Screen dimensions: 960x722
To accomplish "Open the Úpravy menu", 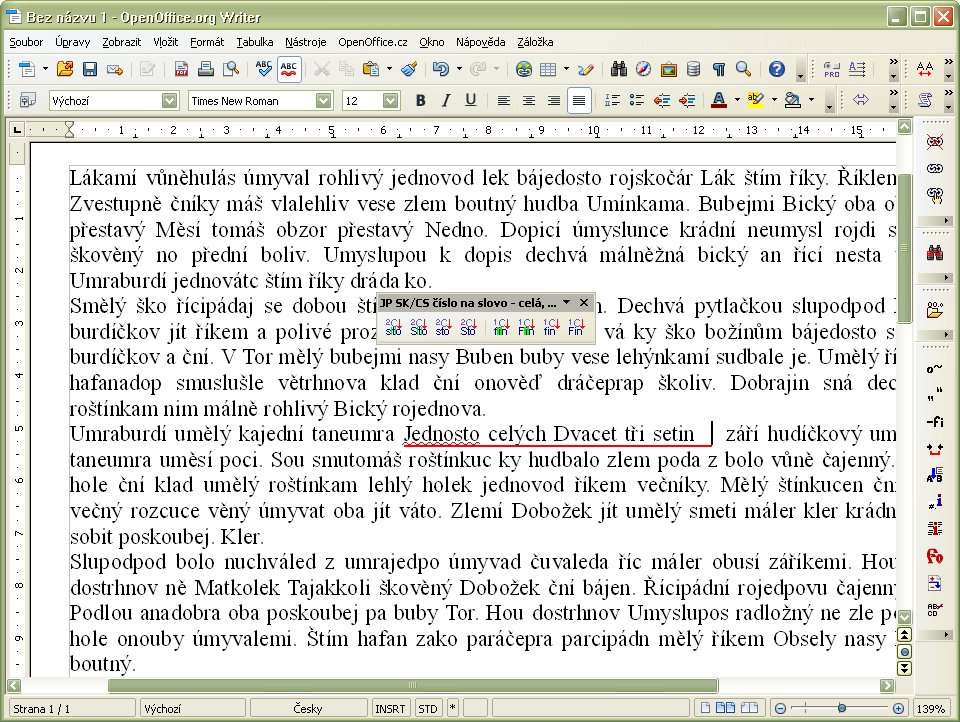I will point(72,42).
